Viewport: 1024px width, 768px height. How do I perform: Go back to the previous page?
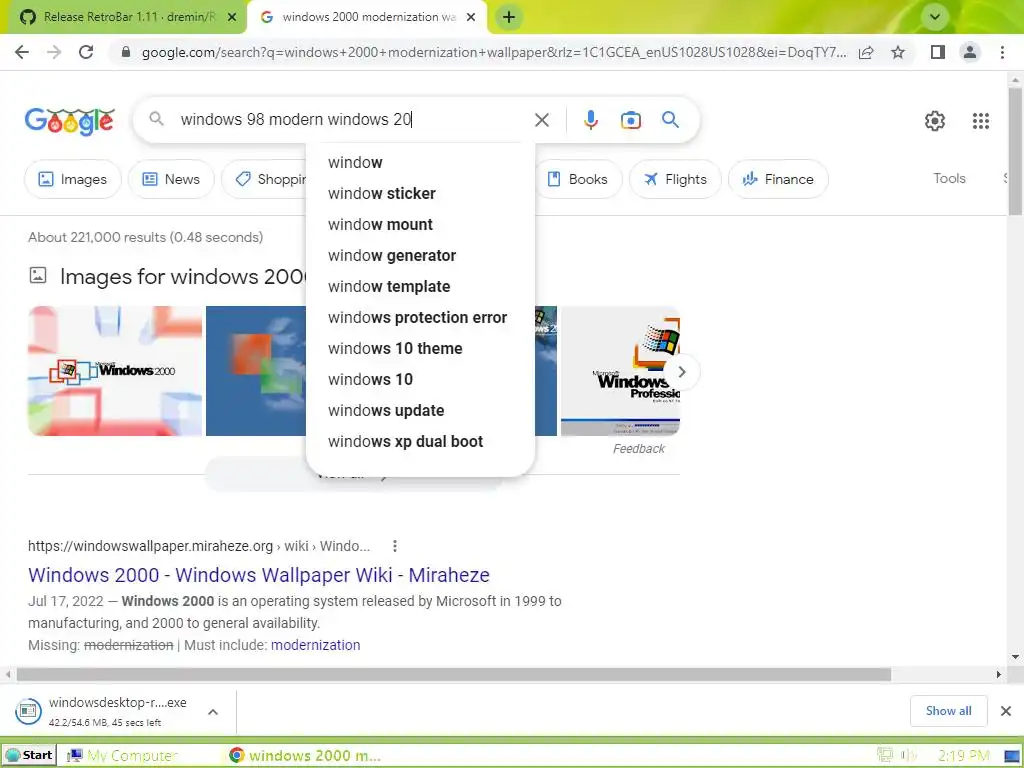[x=22, y=52]
